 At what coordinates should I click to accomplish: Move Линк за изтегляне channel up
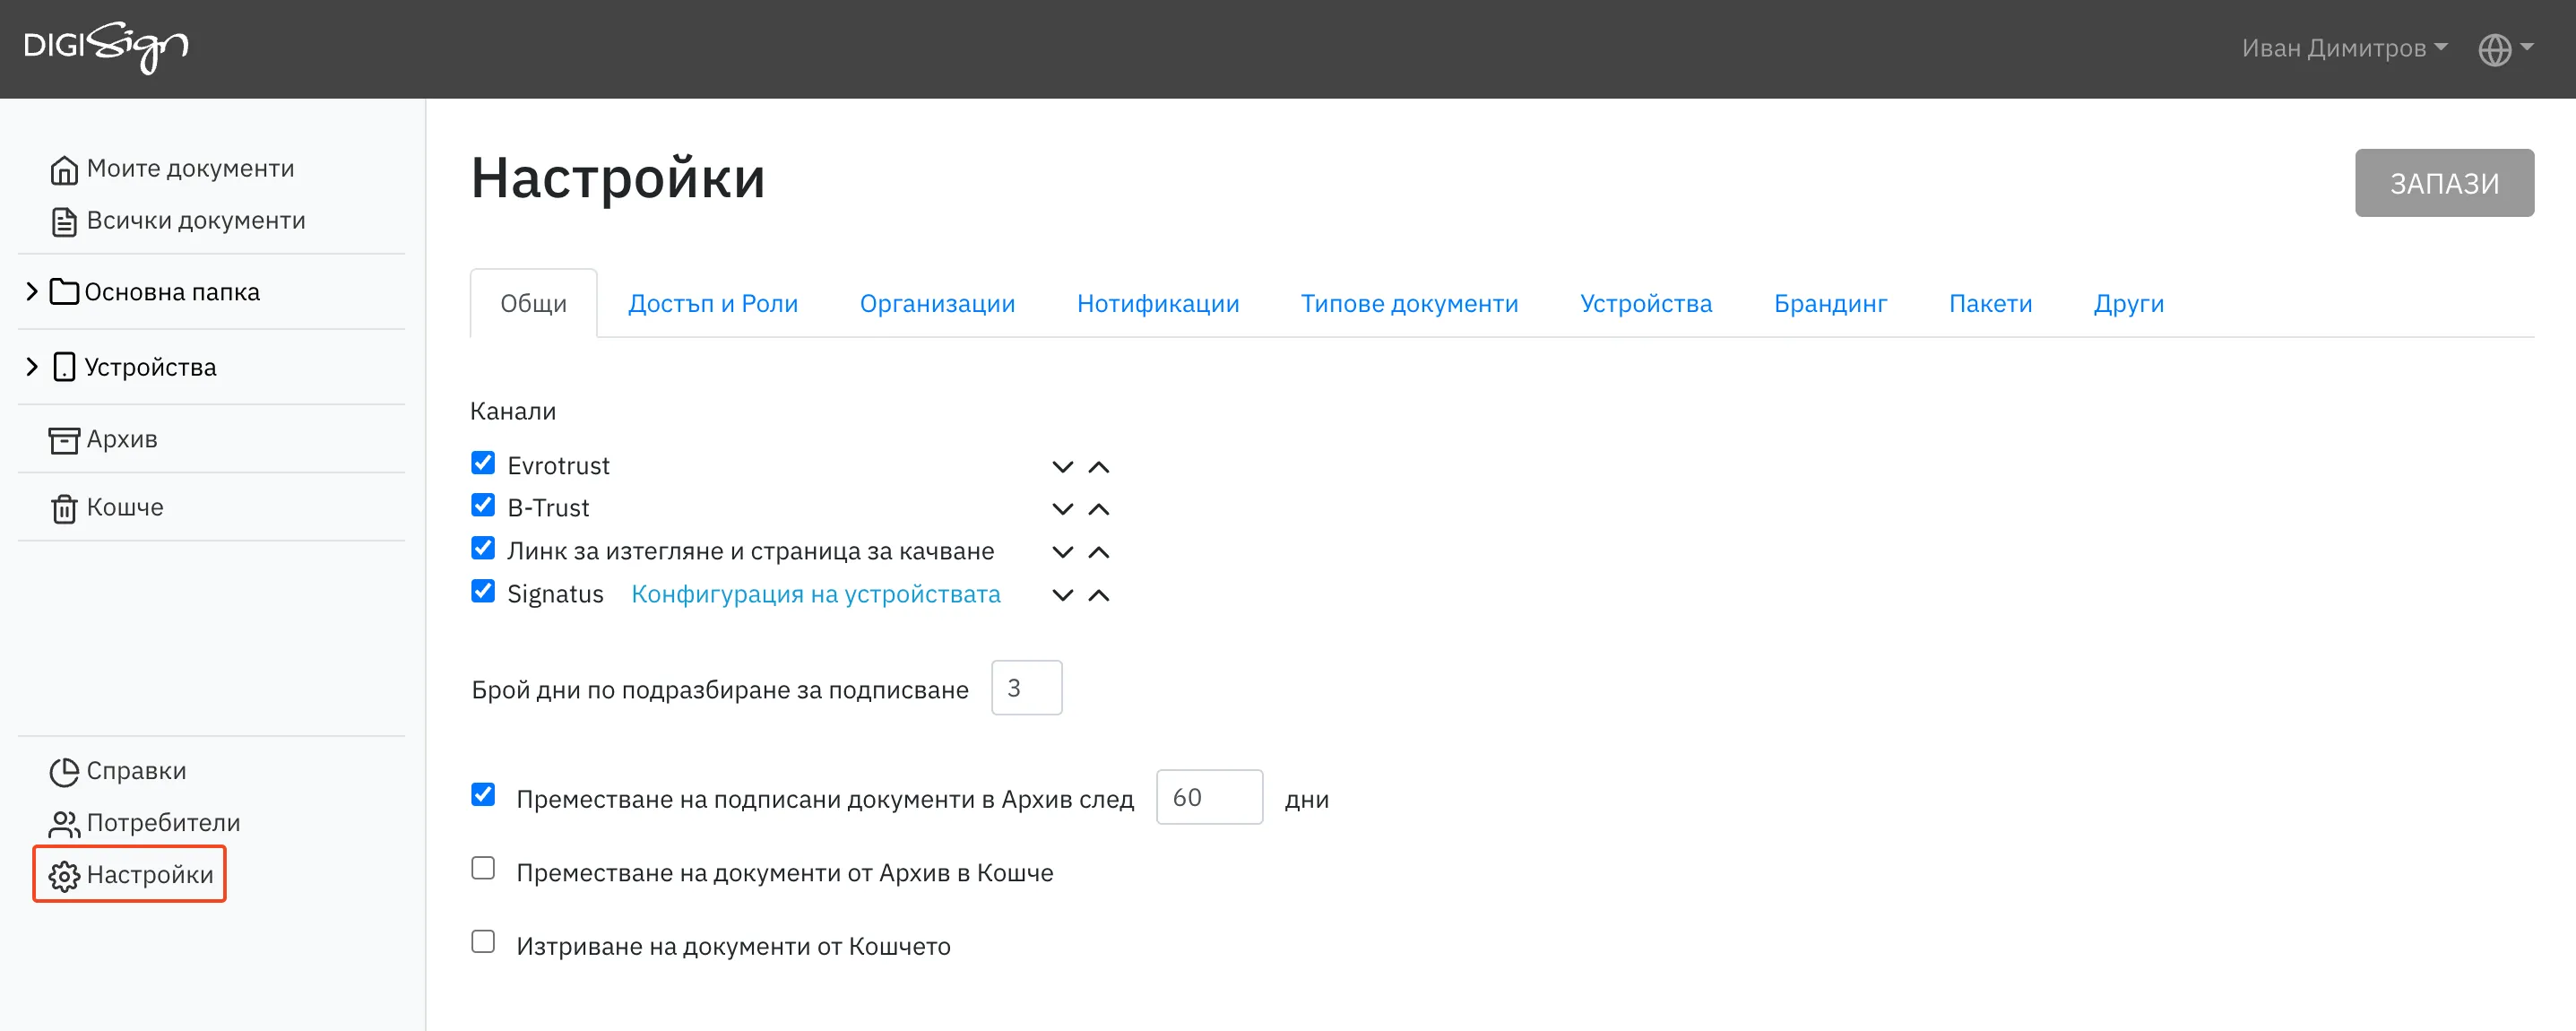pyautogui.click(x=1098, y=552)
